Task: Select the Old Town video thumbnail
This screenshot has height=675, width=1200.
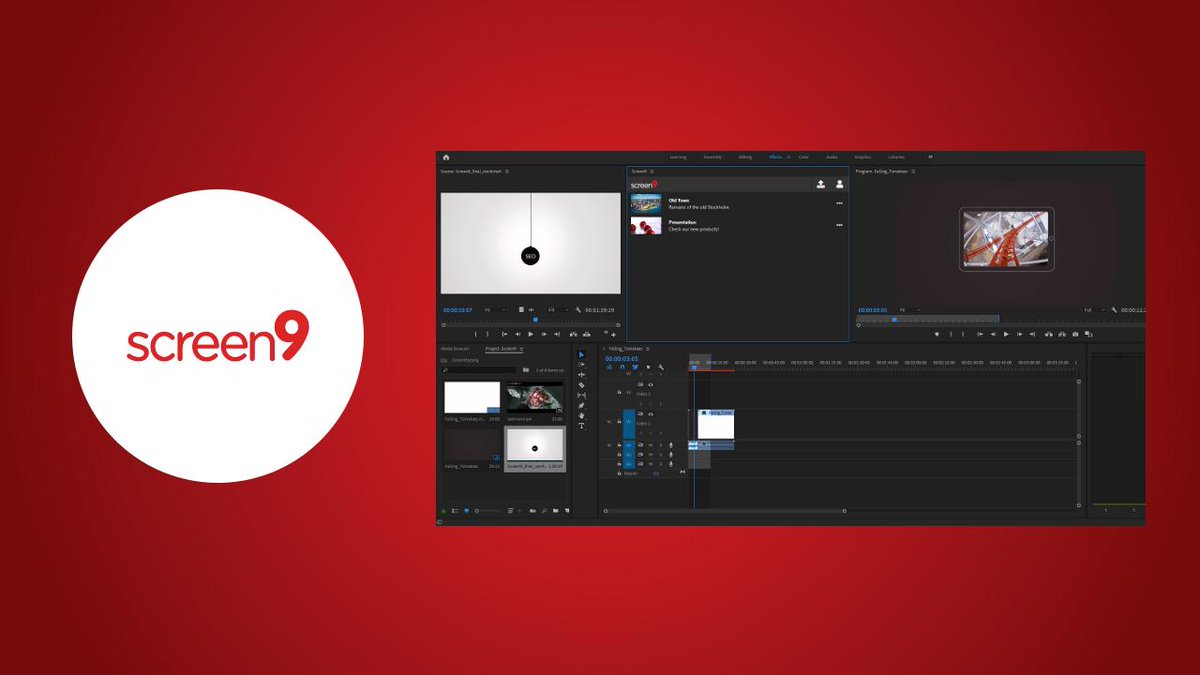Action: [646, 204]
